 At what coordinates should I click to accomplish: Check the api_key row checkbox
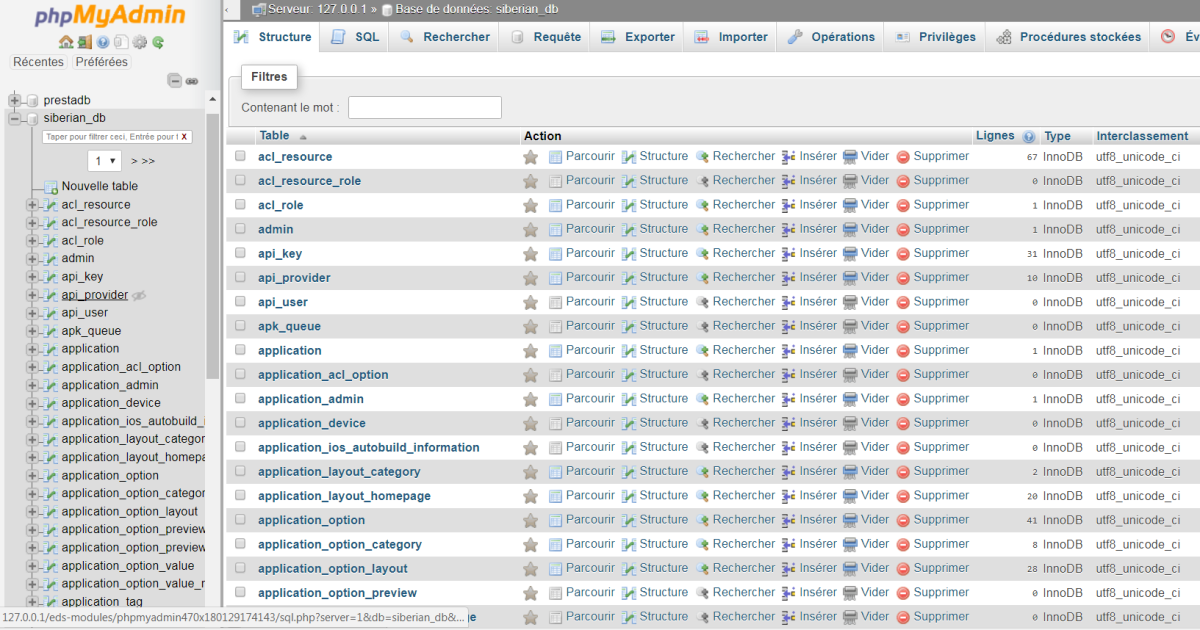point(240,253)
